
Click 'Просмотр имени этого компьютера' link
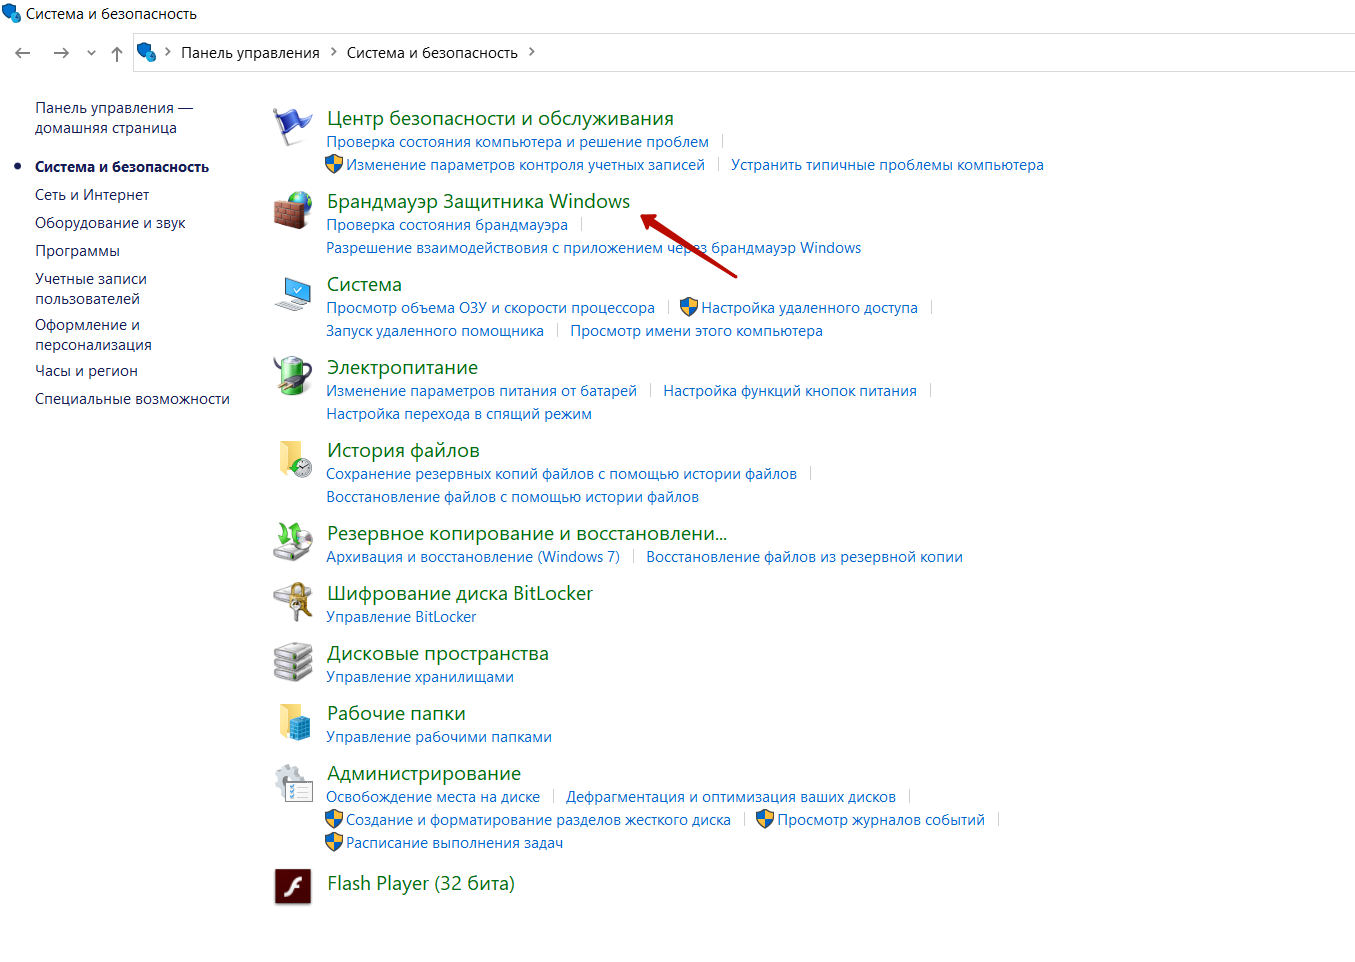point(696,331)
